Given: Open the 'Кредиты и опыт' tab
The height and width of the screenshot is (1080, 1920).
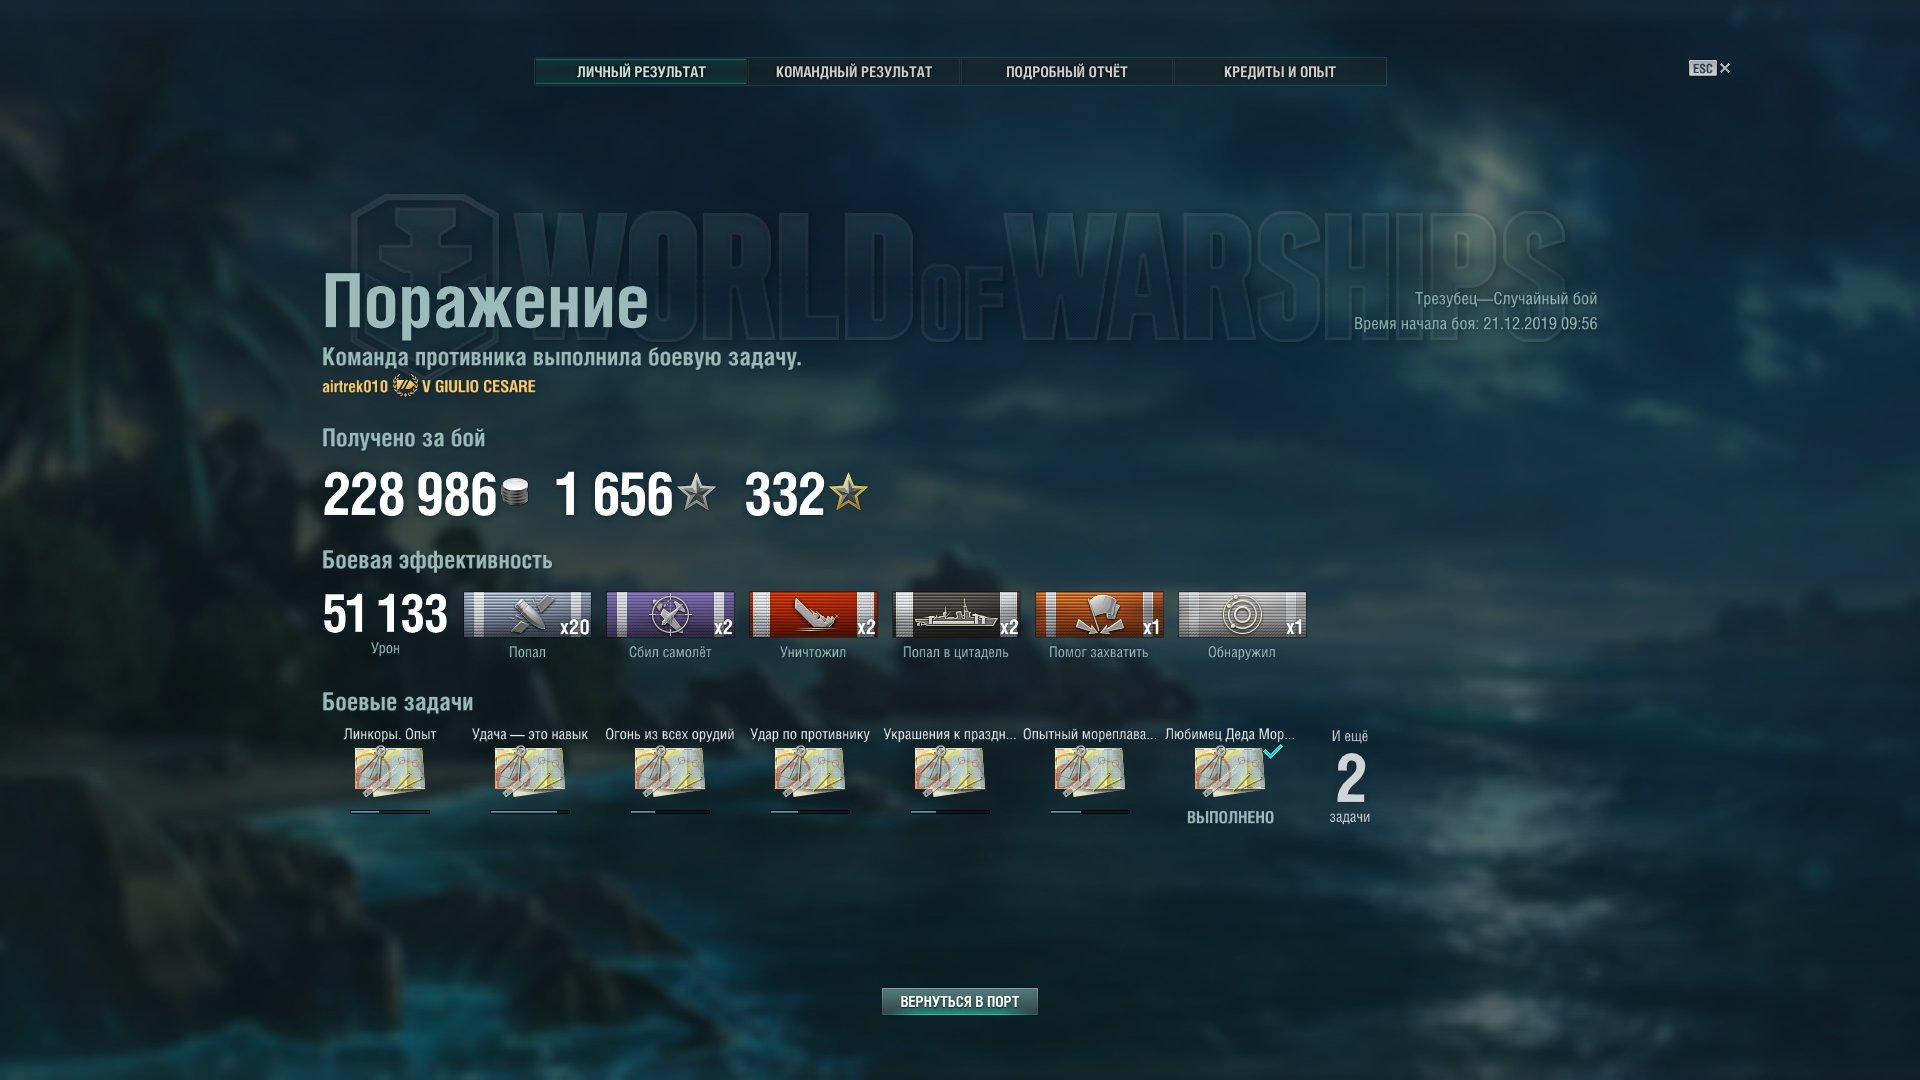Looking at the screenshot, I should pyautogui.click(x=1280, y=72).
